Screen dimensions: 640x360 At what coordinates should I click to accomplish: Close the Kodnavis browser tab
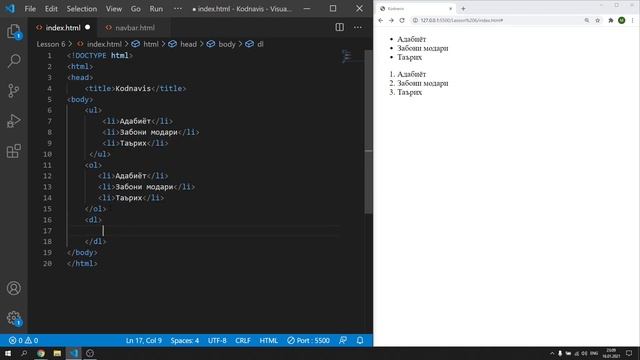[x=451, y=9]
